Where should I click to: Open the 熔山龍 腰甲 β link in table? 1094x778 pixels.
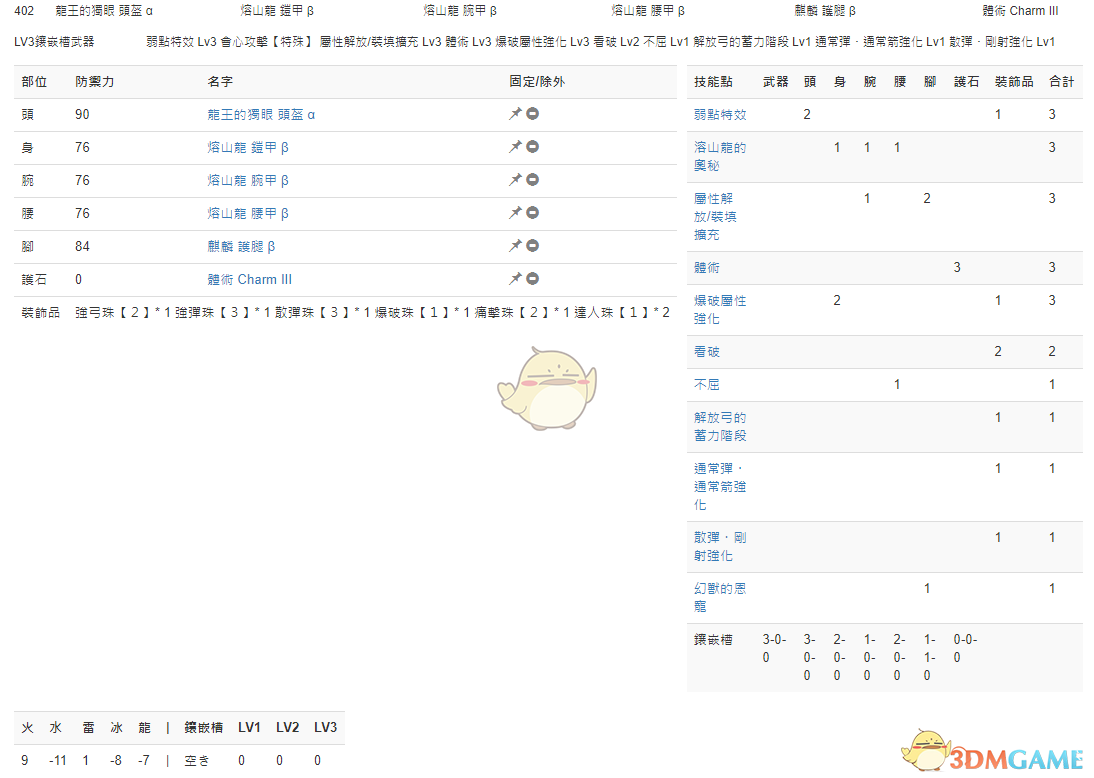click(x=248, y=213)
